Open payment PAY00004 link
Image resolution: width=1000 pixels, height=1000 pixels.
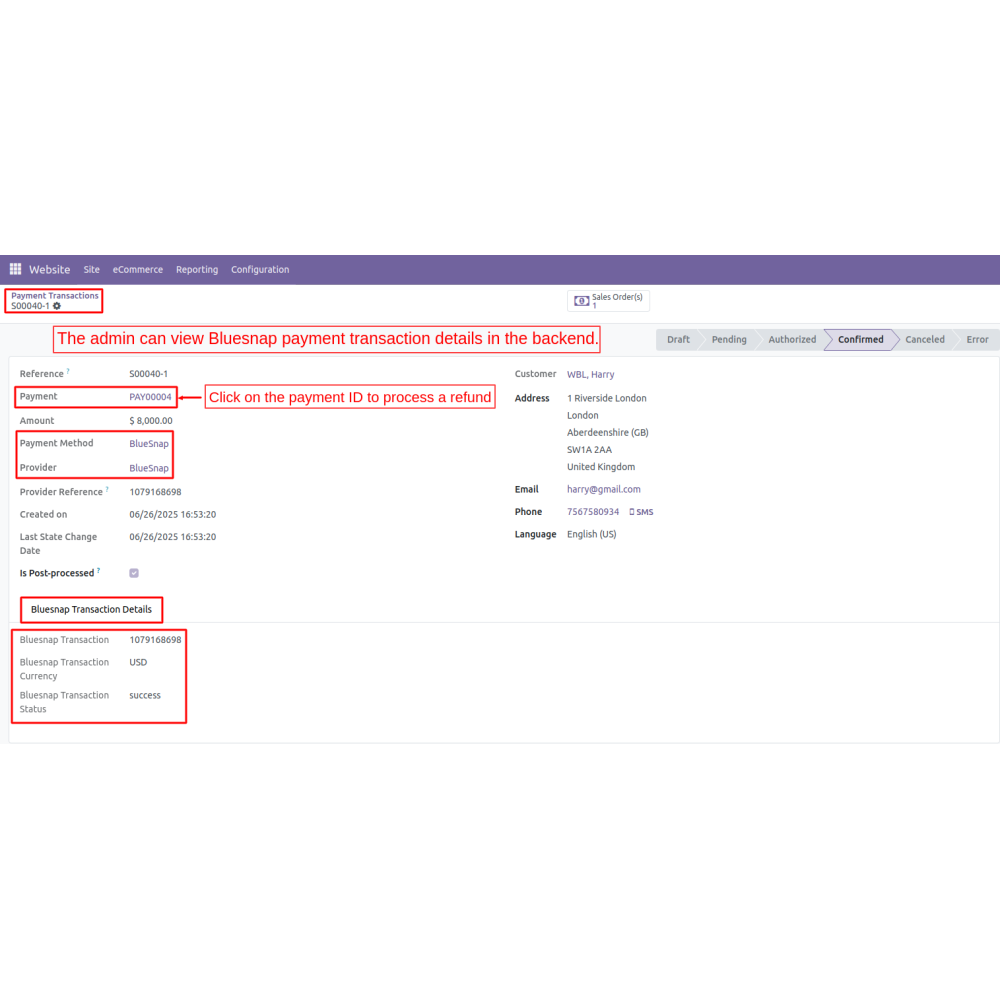(150, 397)
